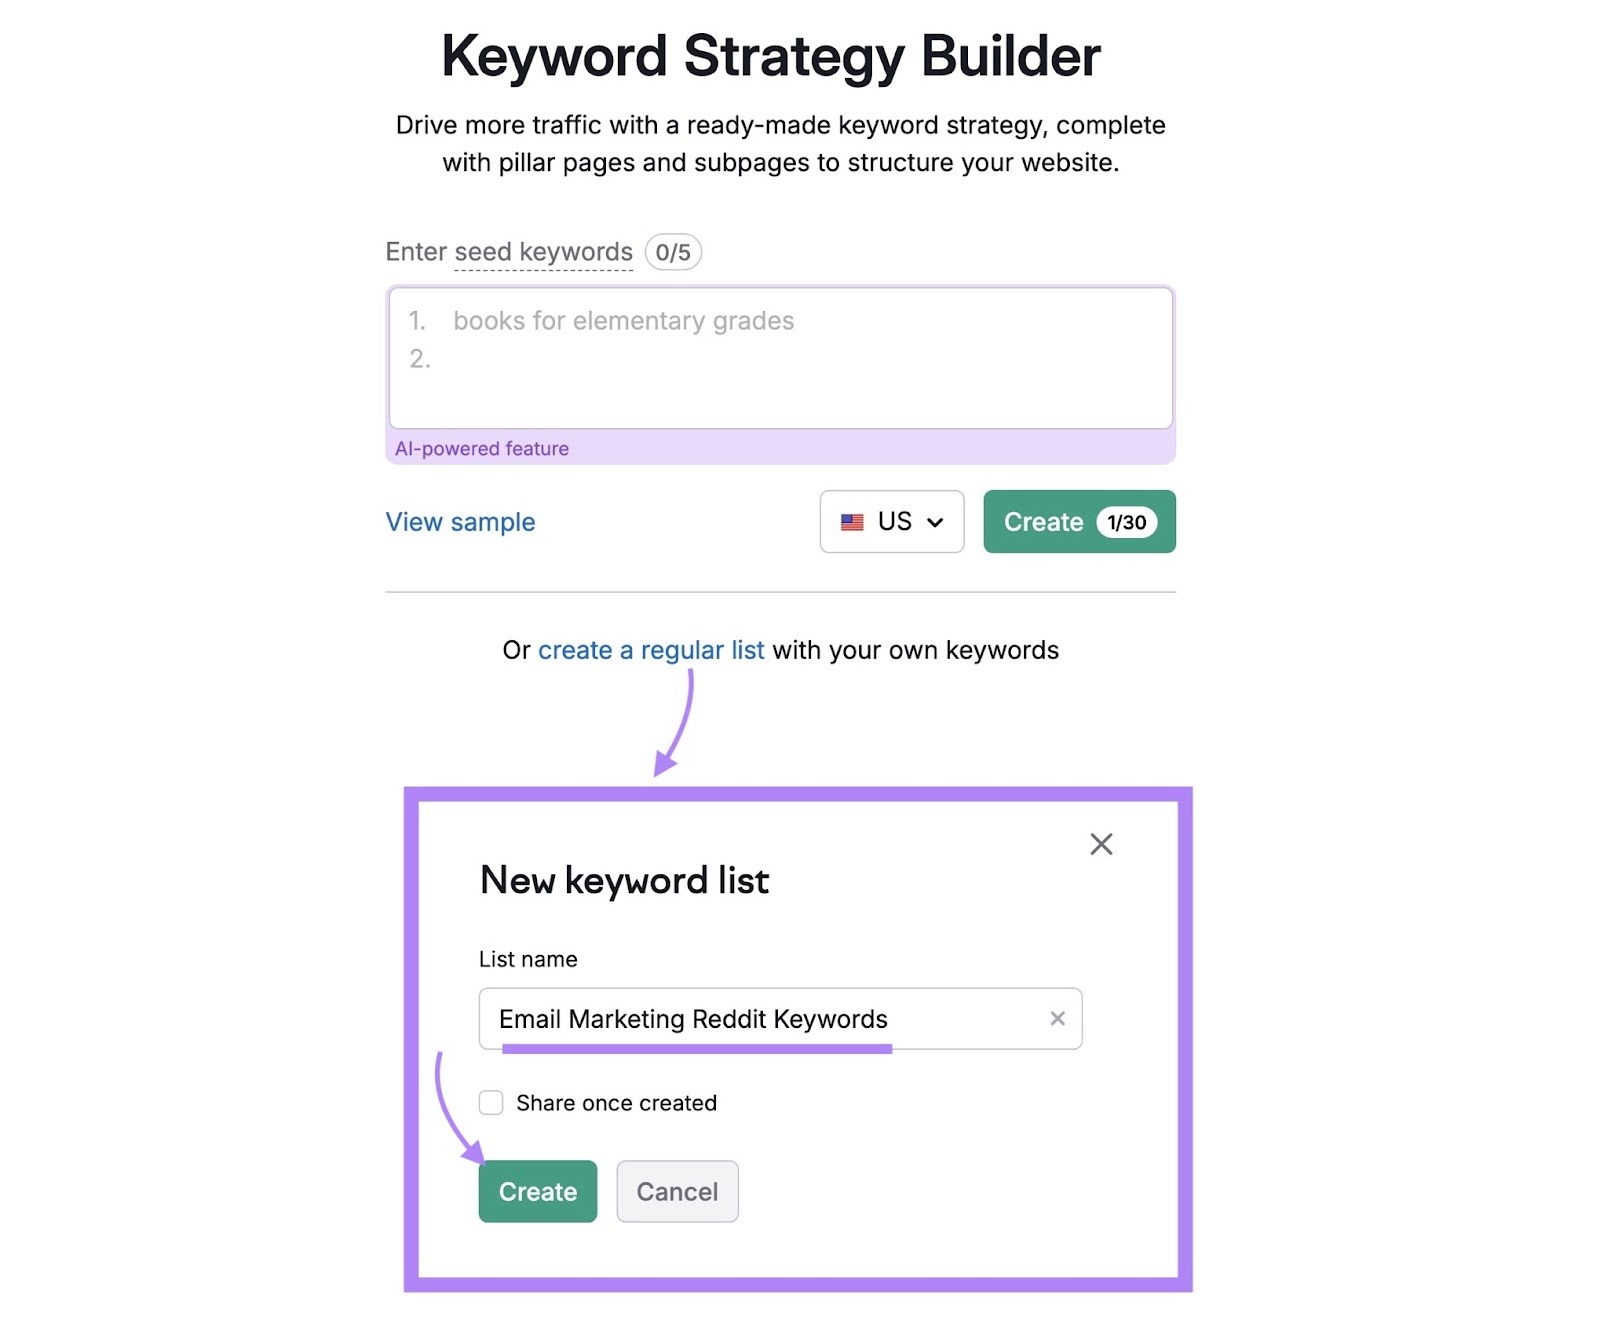Expand the US location chevron
This screenshot has height=1339, width=1600.
(936, 521)
